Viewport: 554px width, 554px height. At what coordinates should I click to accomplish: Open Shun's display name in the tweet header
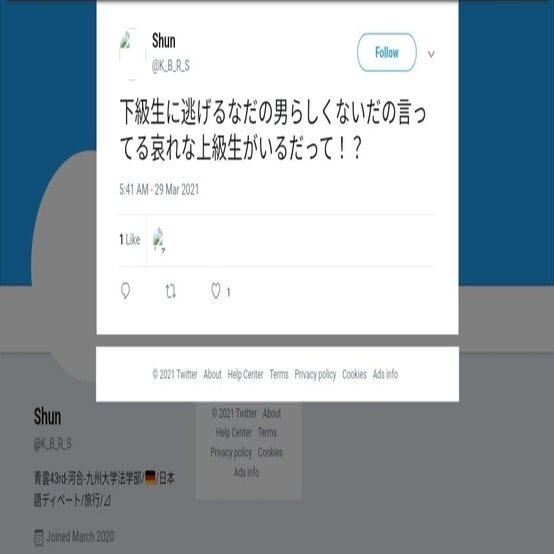tap(164, 41)
